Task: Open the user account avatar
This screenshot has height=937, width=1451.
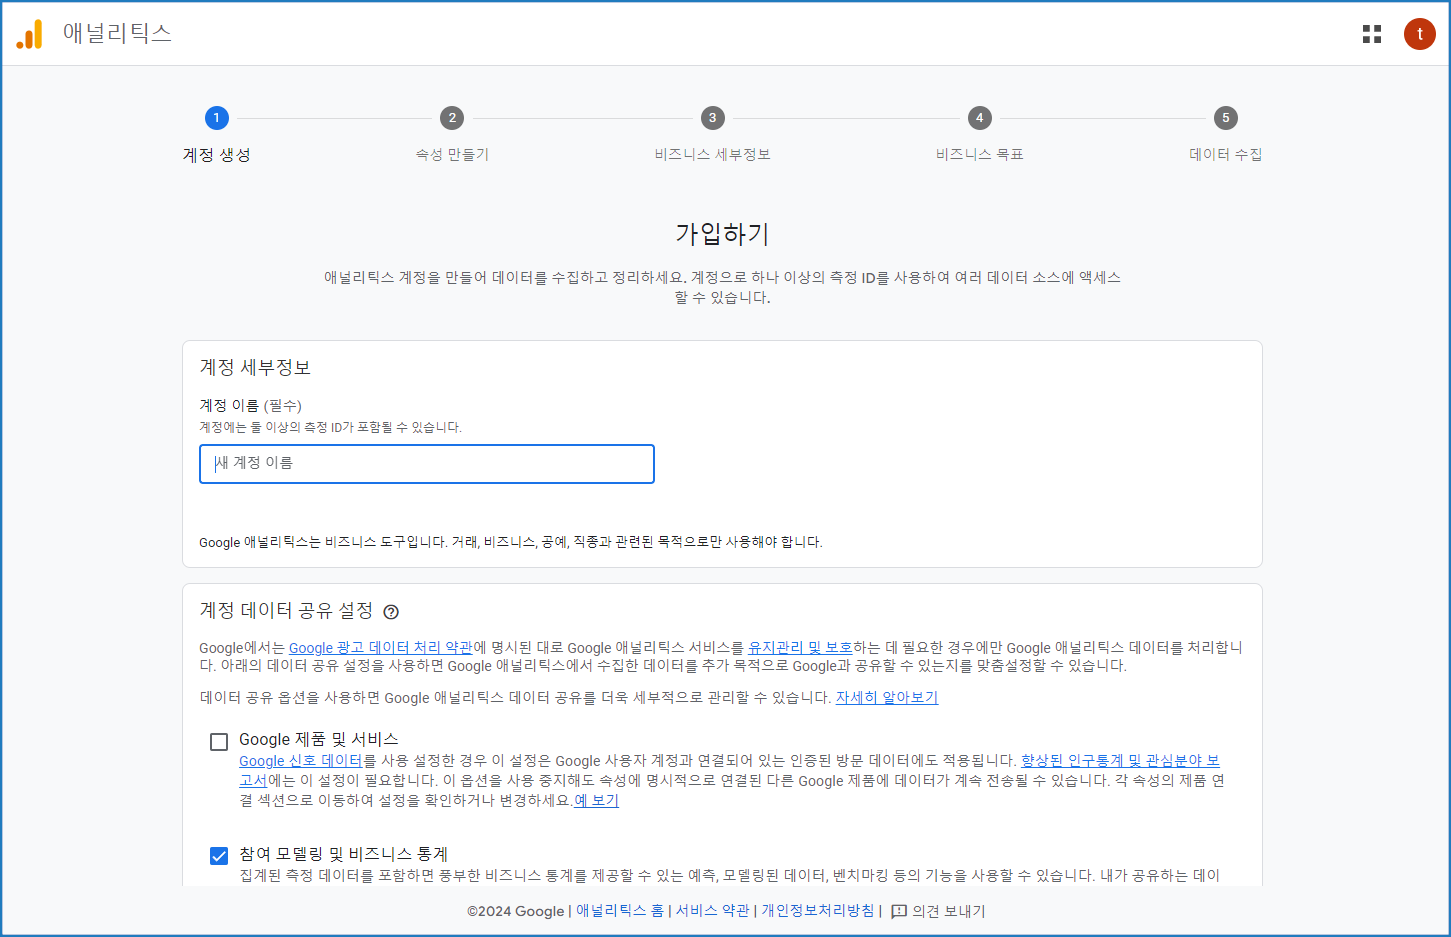Action: [x=1419, y=34]
